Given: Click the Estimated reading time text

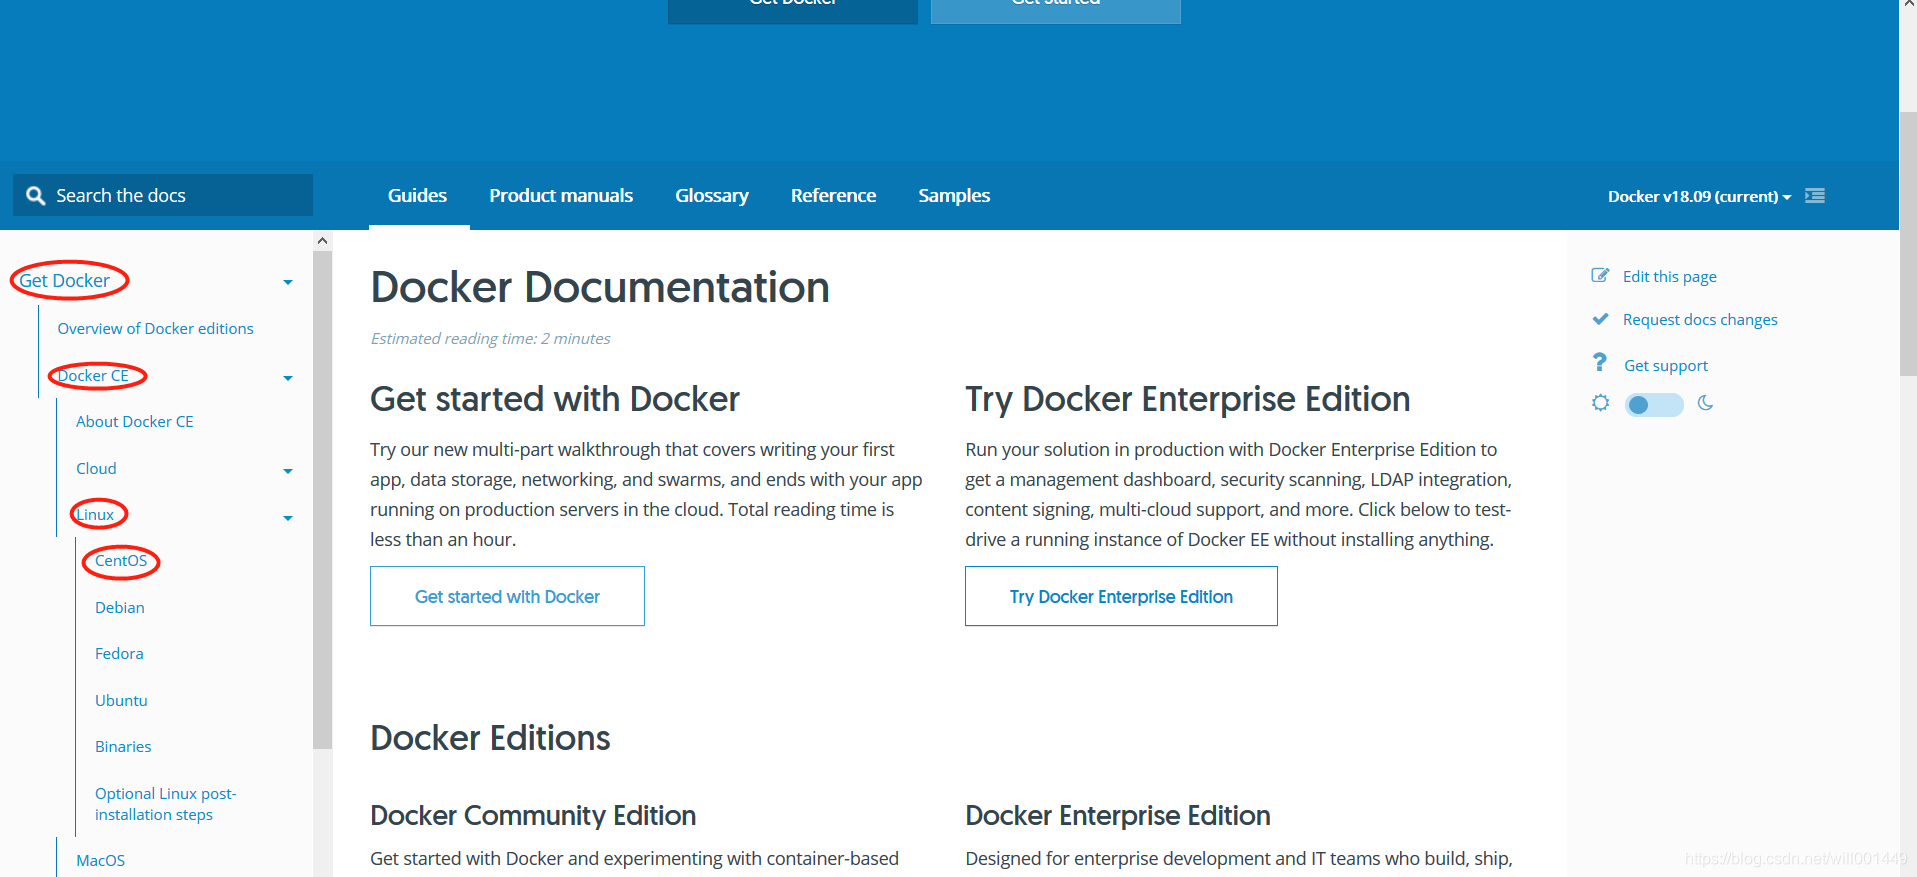Looking at the screenshot, I should (x=490, y=338).
